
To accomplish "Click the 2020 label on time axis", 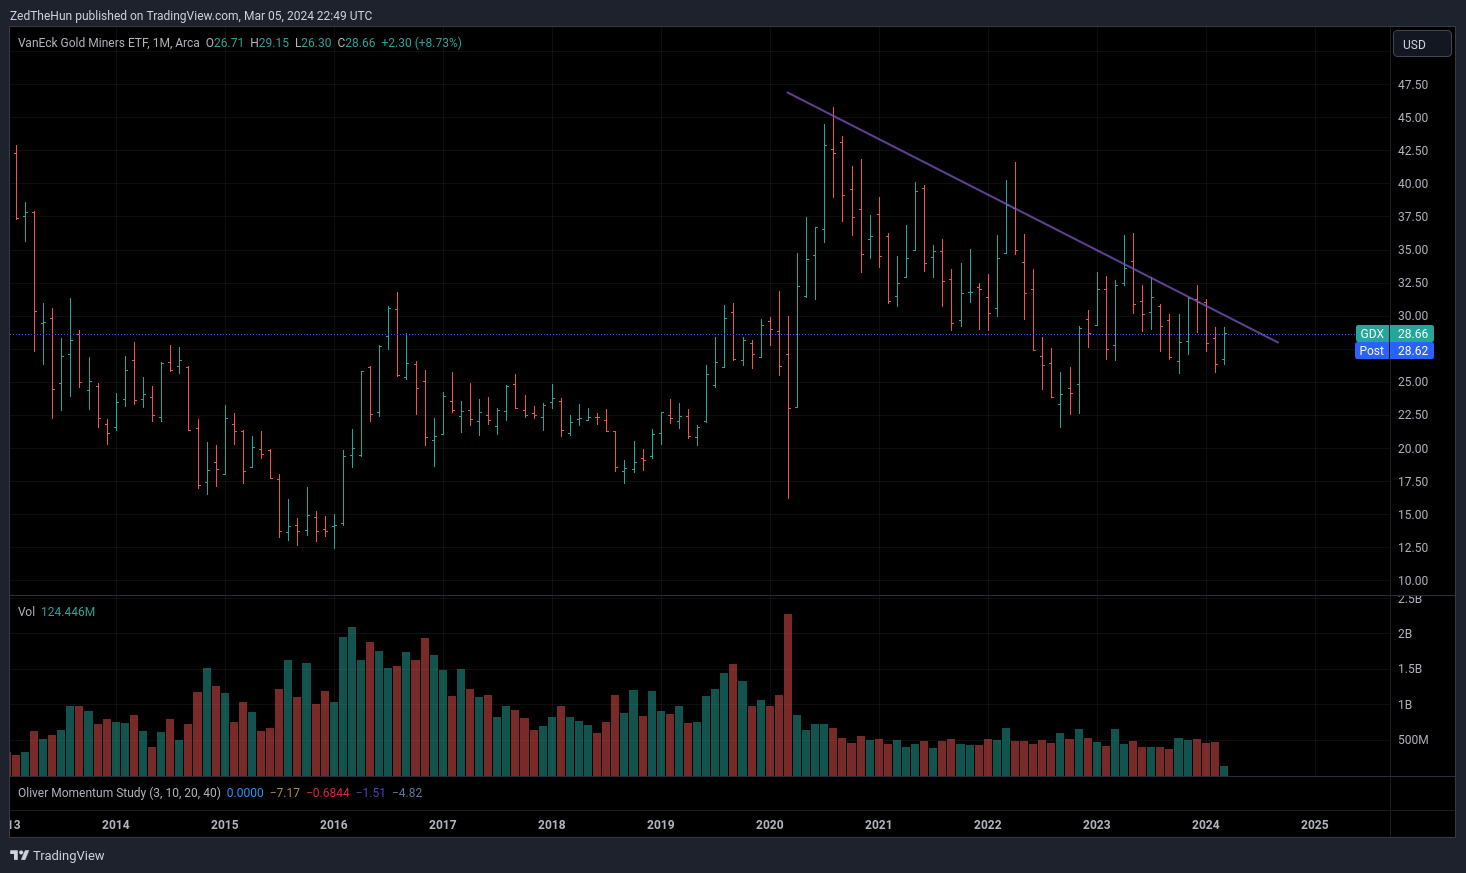I will pyautogui.click(x=769, y=825).
